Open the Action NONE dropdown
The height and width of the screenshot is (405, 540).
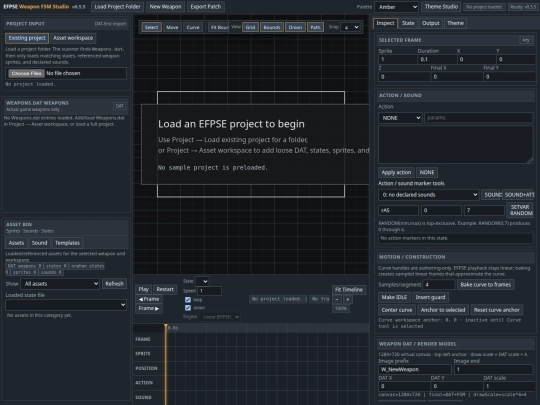[x=400, y=118]
